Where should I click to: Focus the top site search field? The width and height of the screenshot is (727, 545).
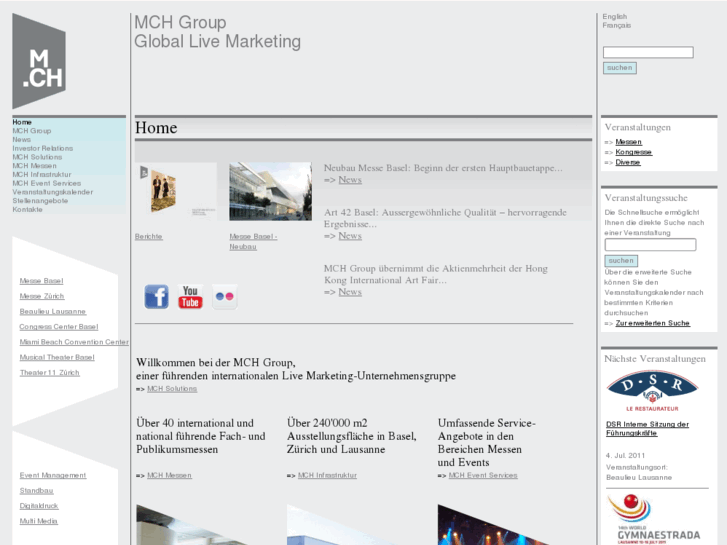648,52
